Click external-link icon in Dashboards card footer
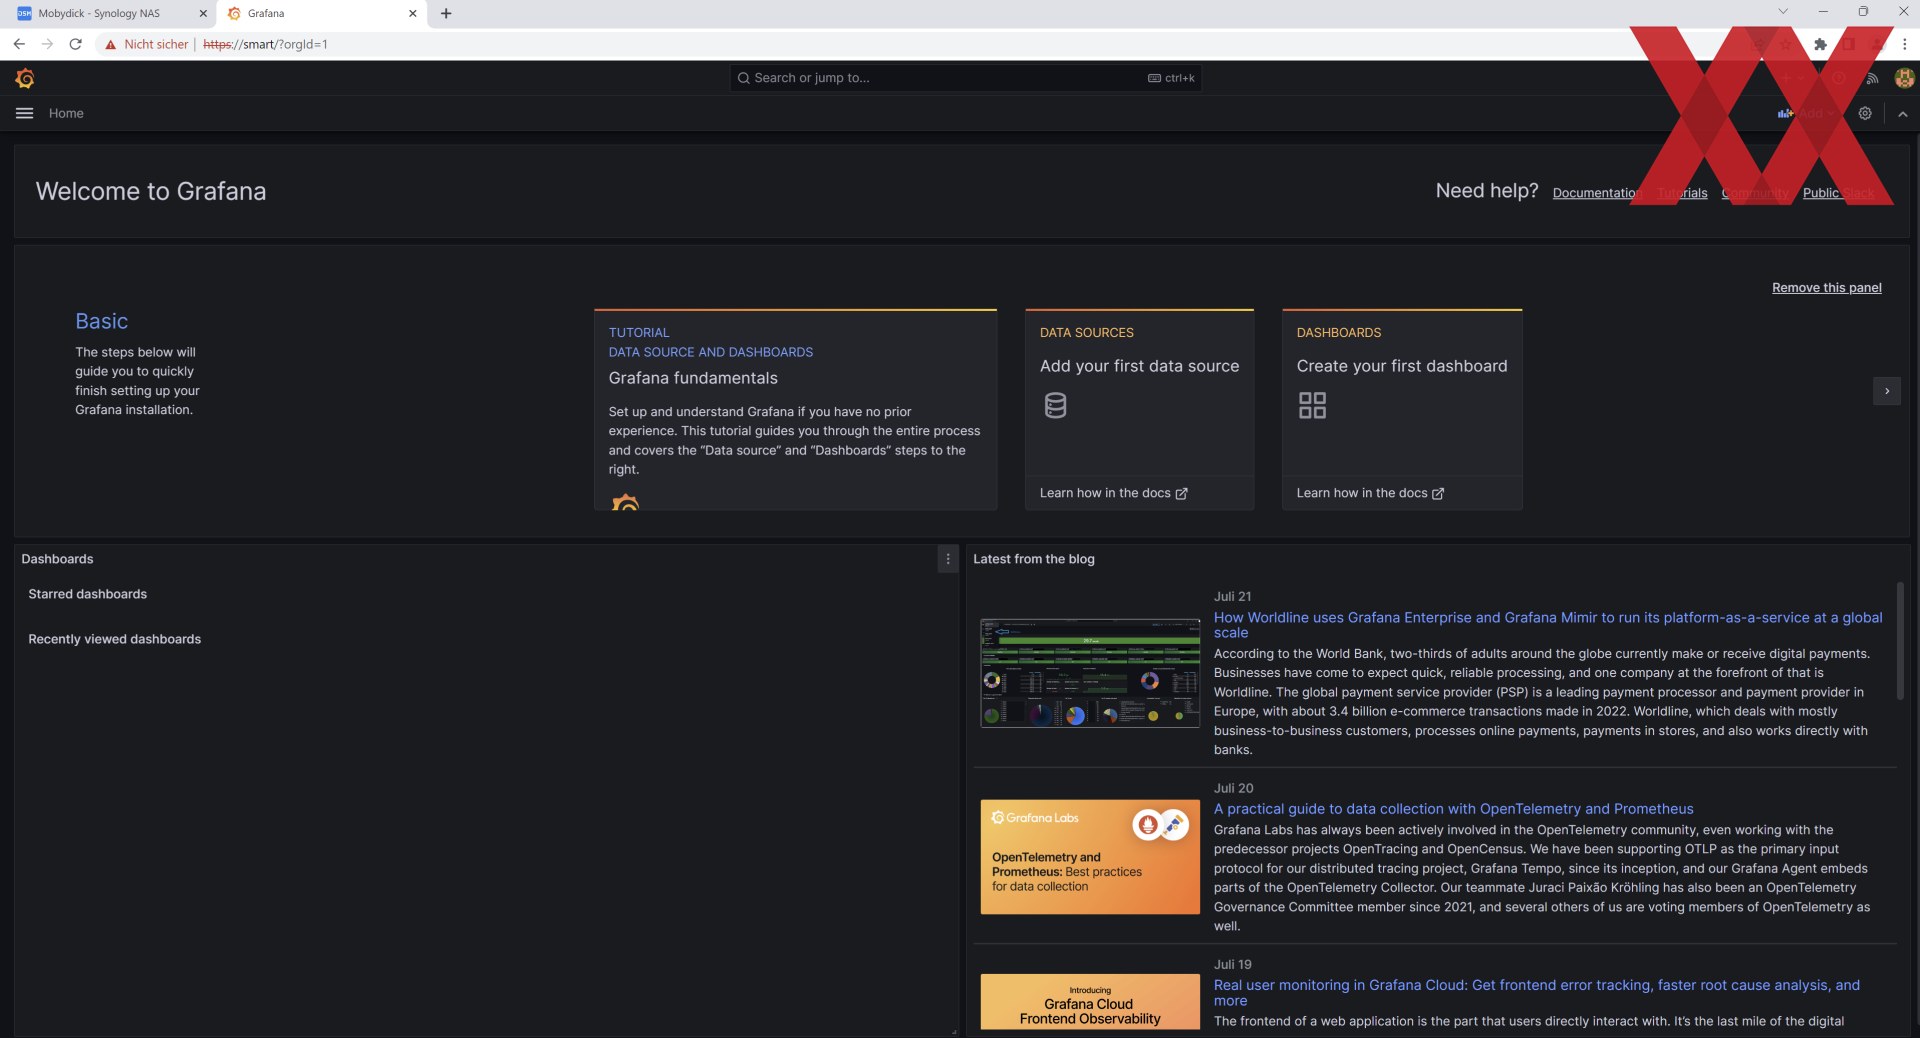Viewport: 1920px width, 1038px height. point(1438,494)
